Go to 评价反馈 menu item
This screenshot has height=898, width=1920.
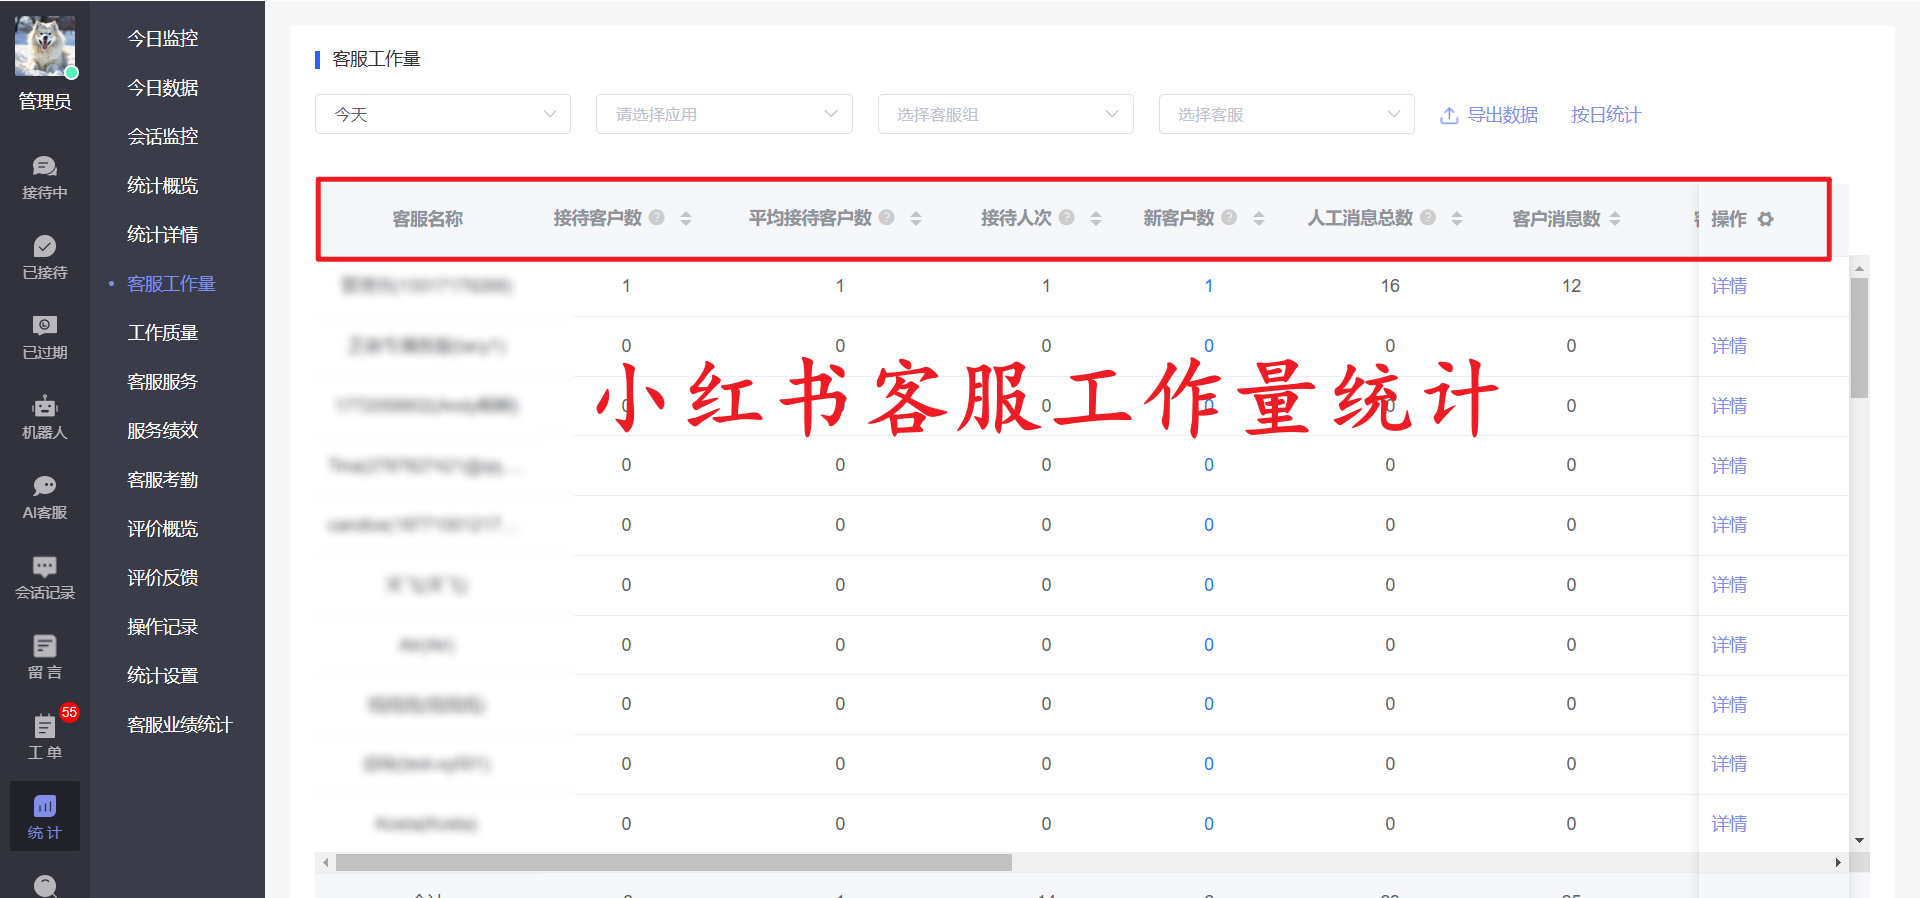(163, 578)
